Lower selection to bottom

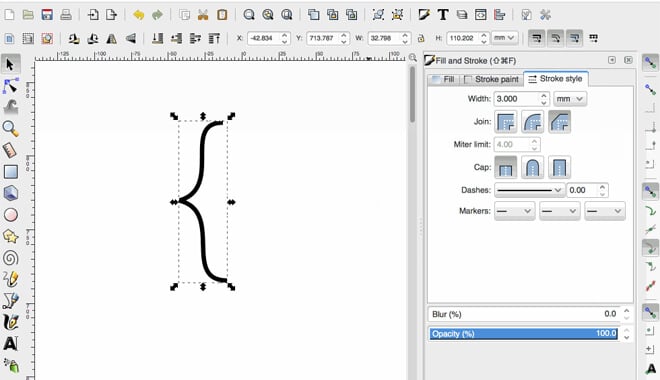[157, 39]
